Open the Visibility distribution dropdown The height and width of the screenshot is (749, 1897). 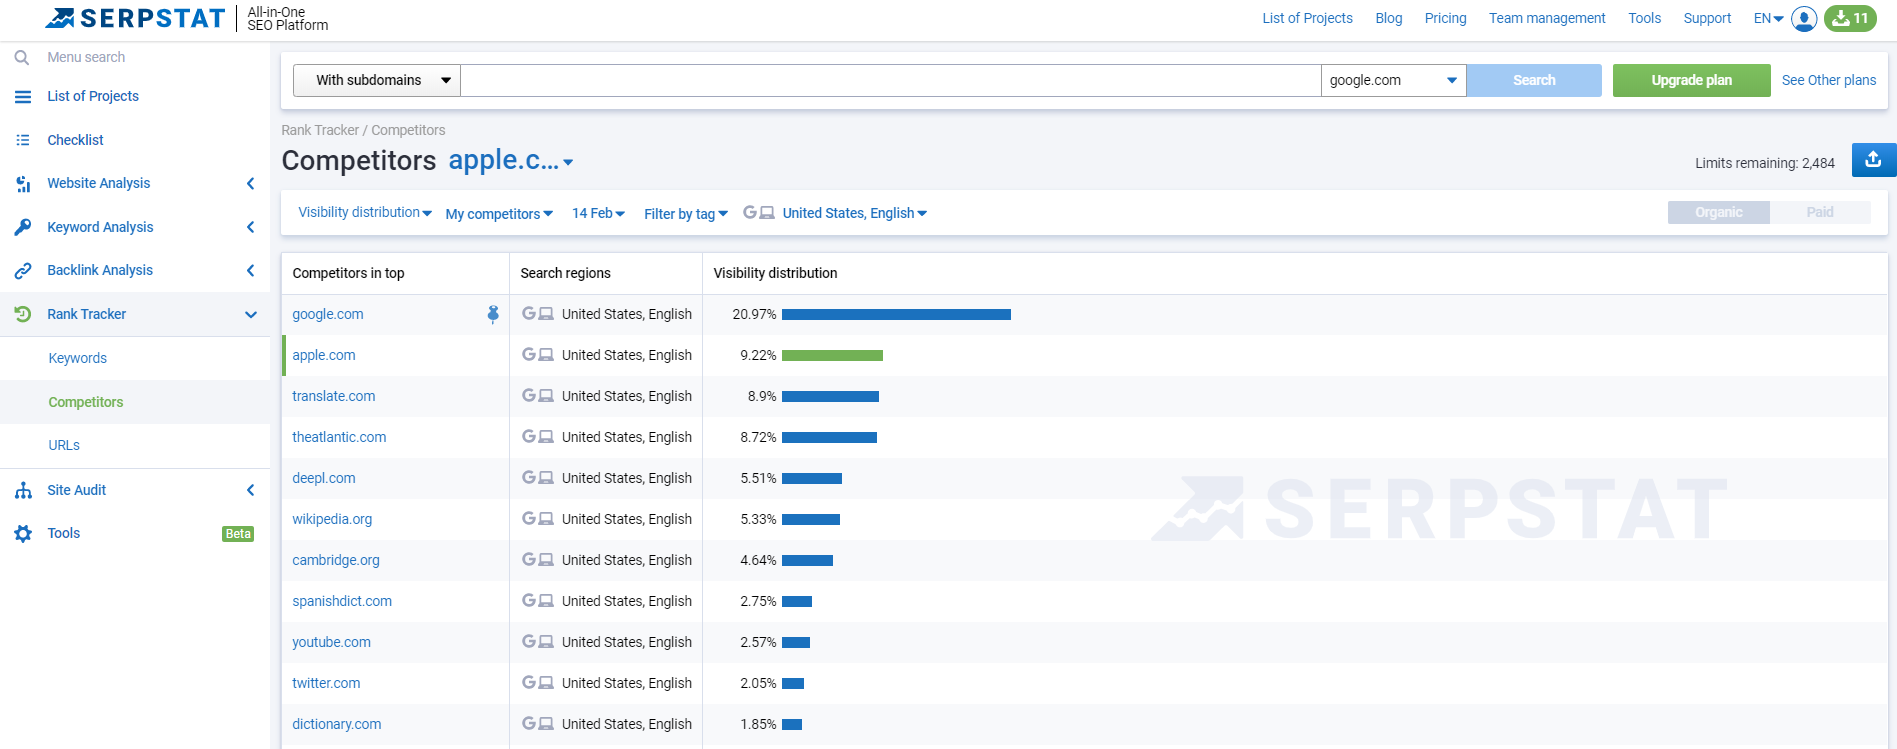pyautogui.click(x=365, y=212)
